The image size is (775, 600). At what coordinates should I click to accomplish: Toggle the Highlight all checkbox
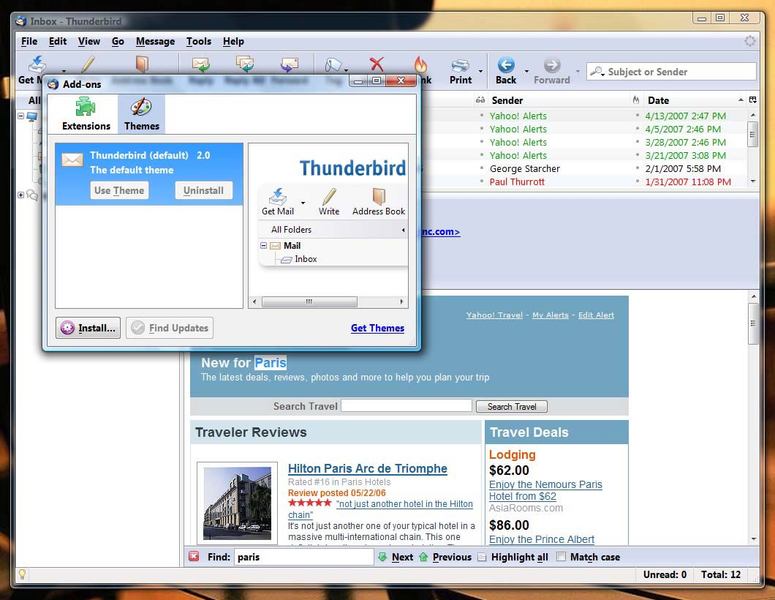(482, 557)
